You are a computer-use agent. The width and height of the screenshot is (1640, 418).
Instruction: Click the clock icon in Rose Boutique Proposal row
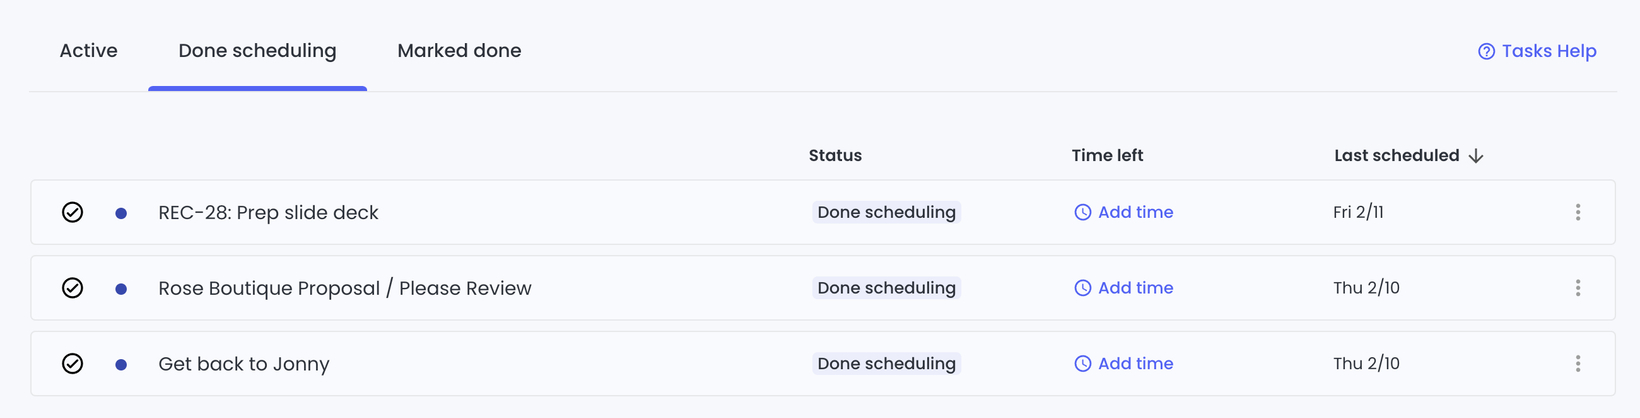[x=1083, y=288]
